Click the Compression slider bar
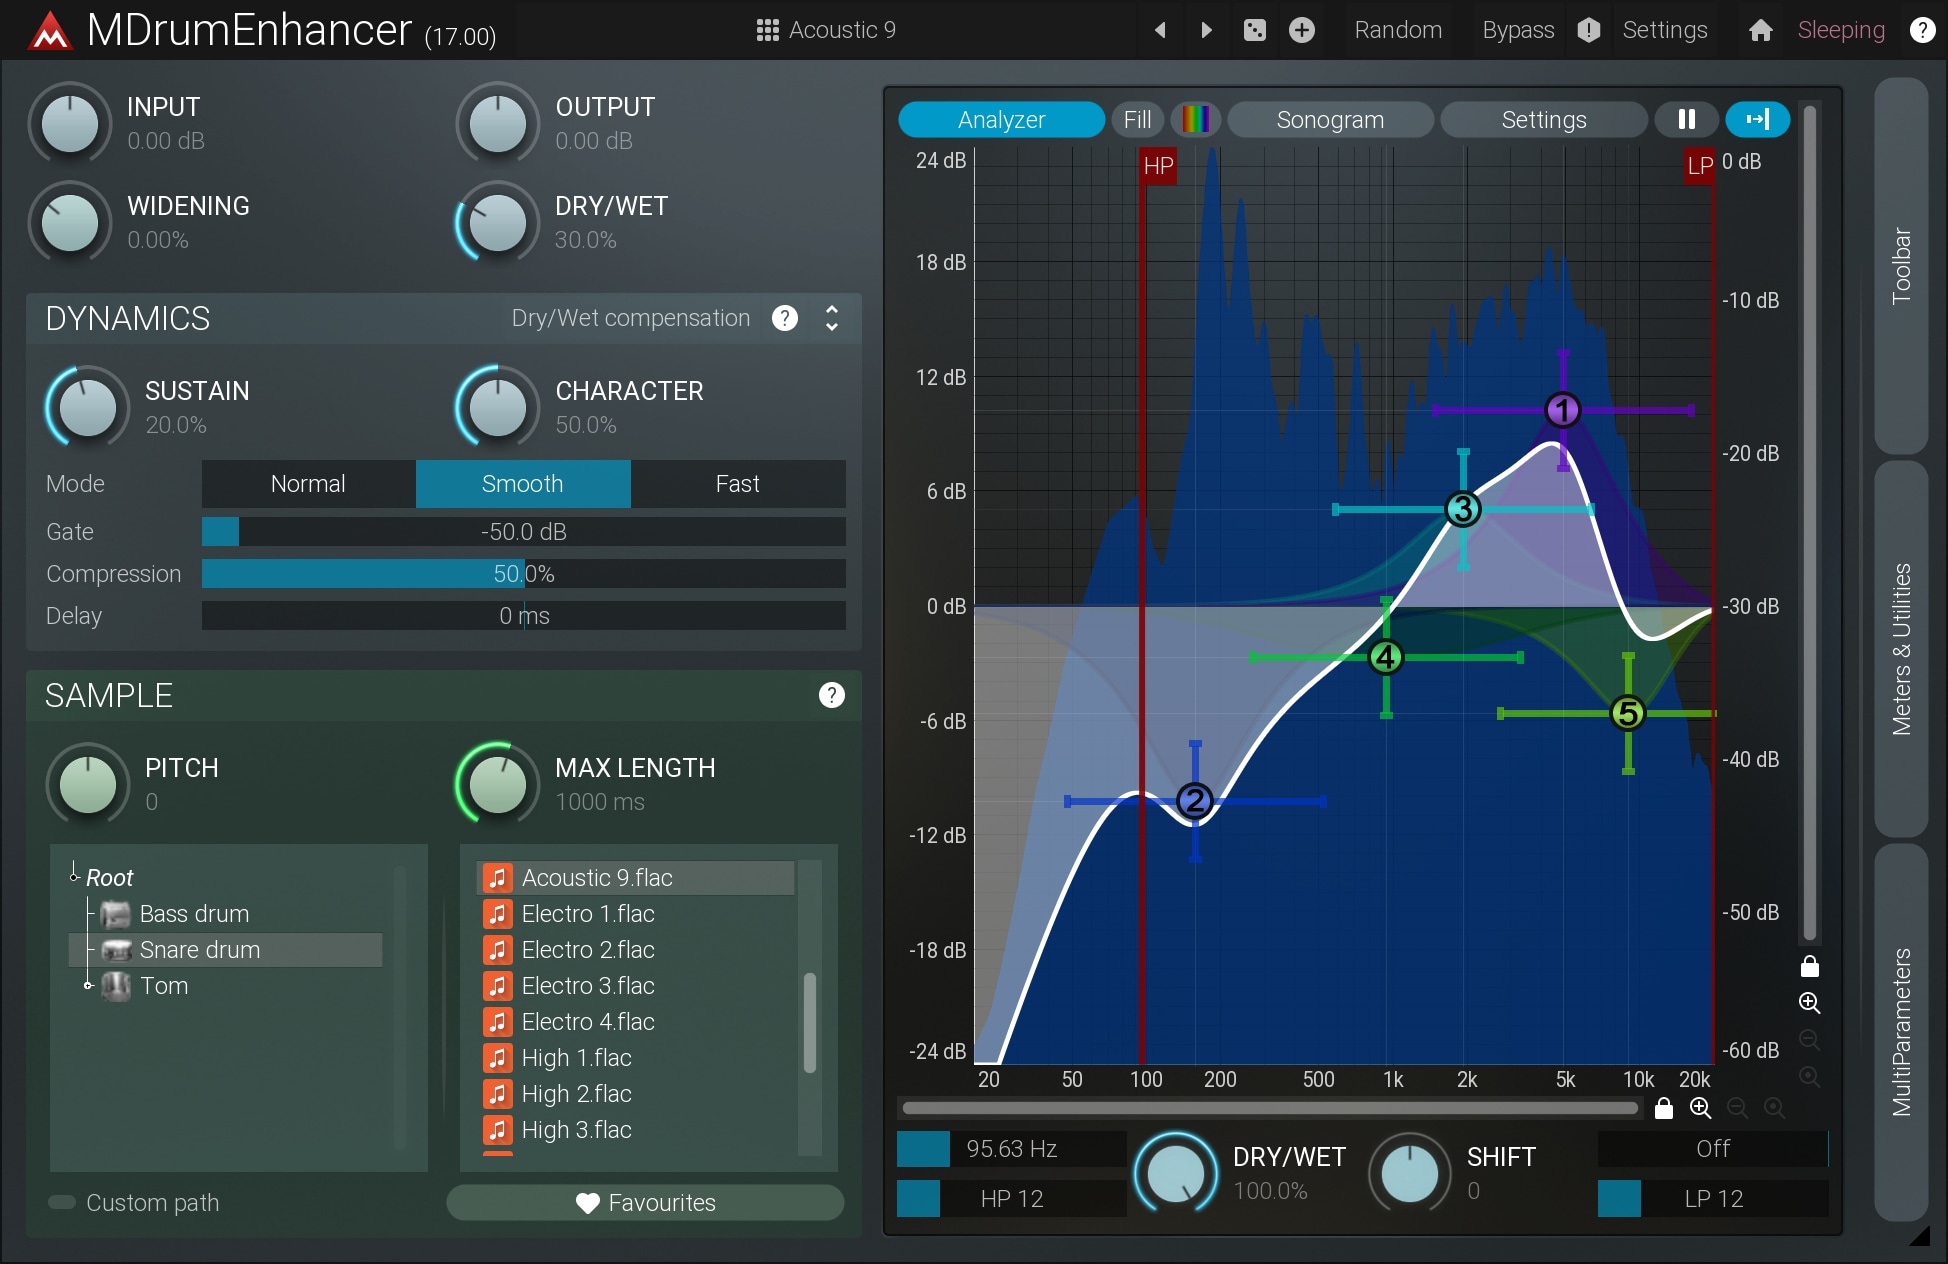The image size is (1948, 1264). point(523,574)
